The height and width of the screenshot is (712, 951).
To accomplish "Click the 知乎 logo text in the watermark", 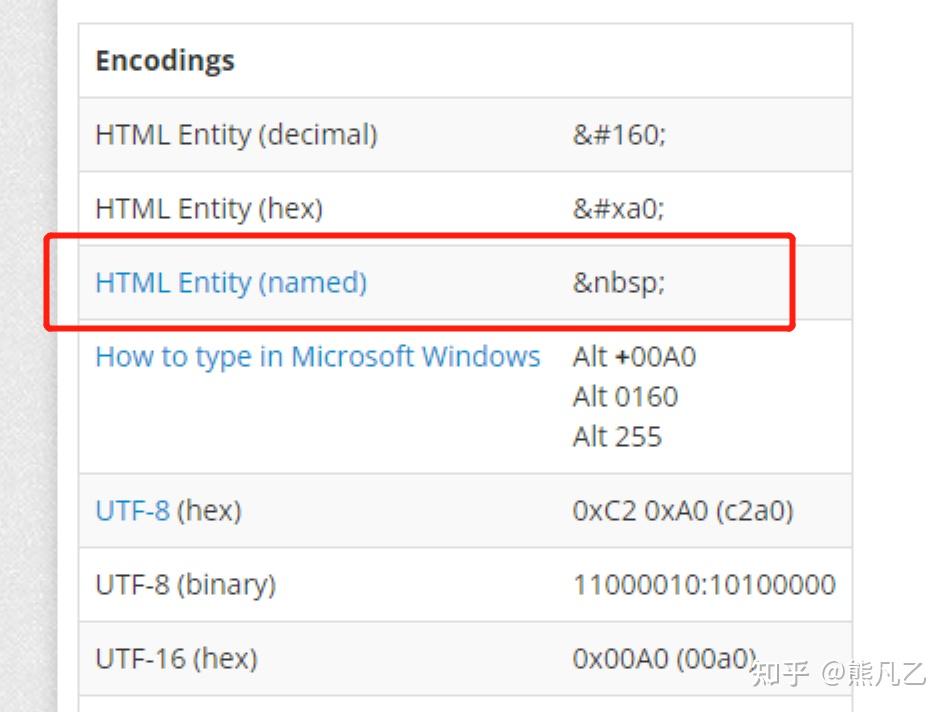I will point(779,674).
